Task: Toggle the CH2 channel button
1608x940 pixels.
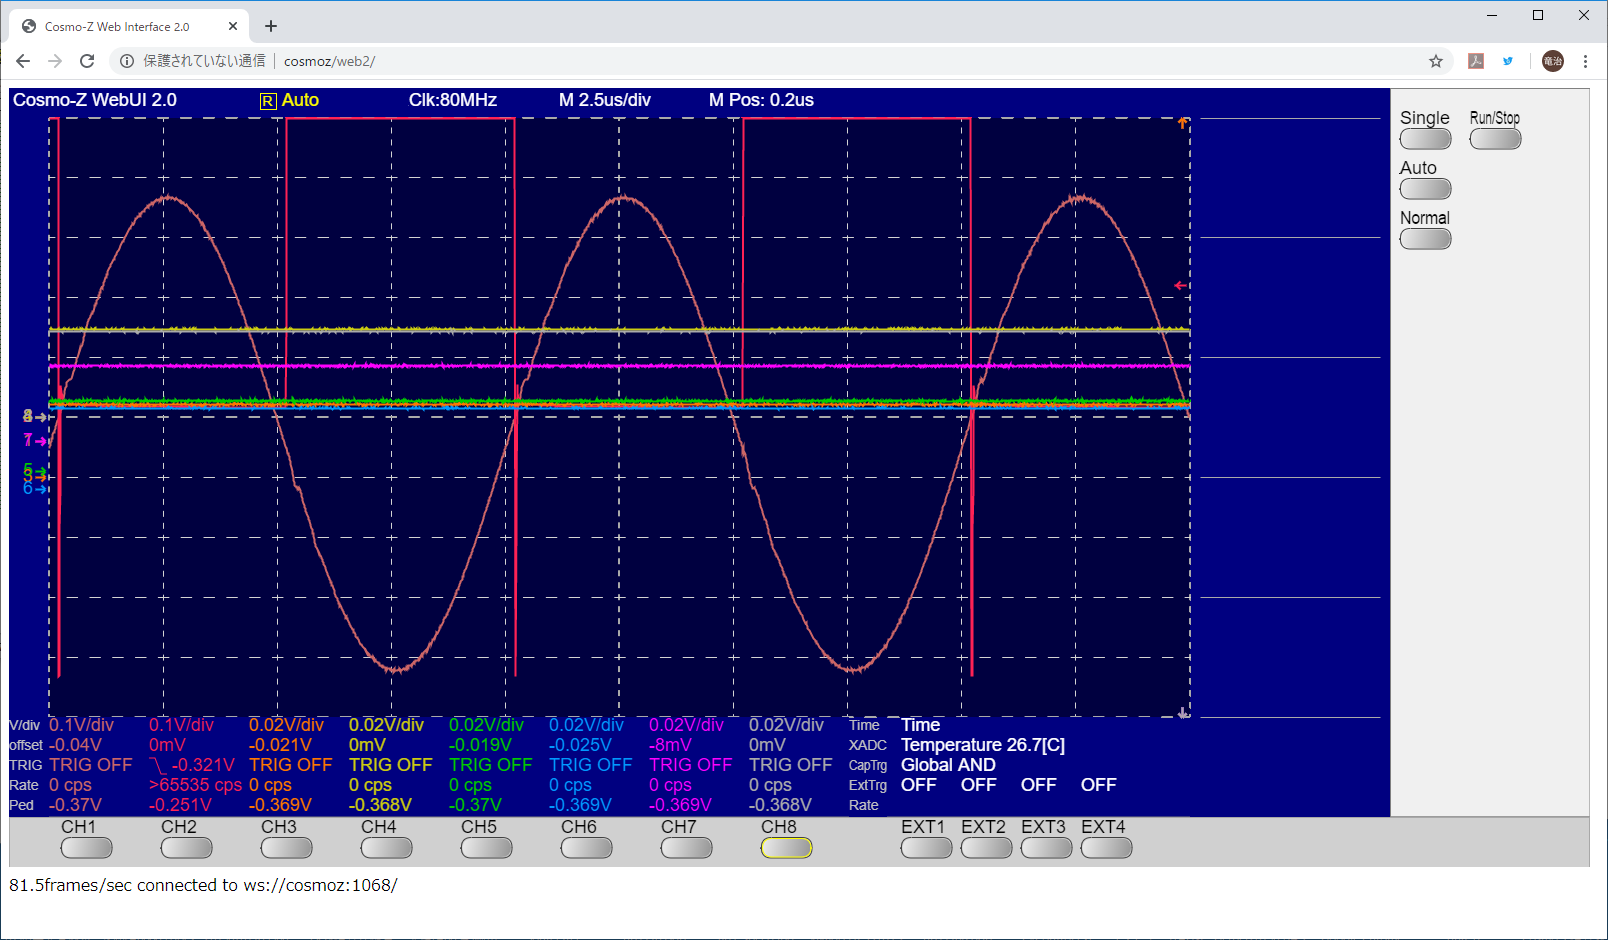Action: point(186,848)
